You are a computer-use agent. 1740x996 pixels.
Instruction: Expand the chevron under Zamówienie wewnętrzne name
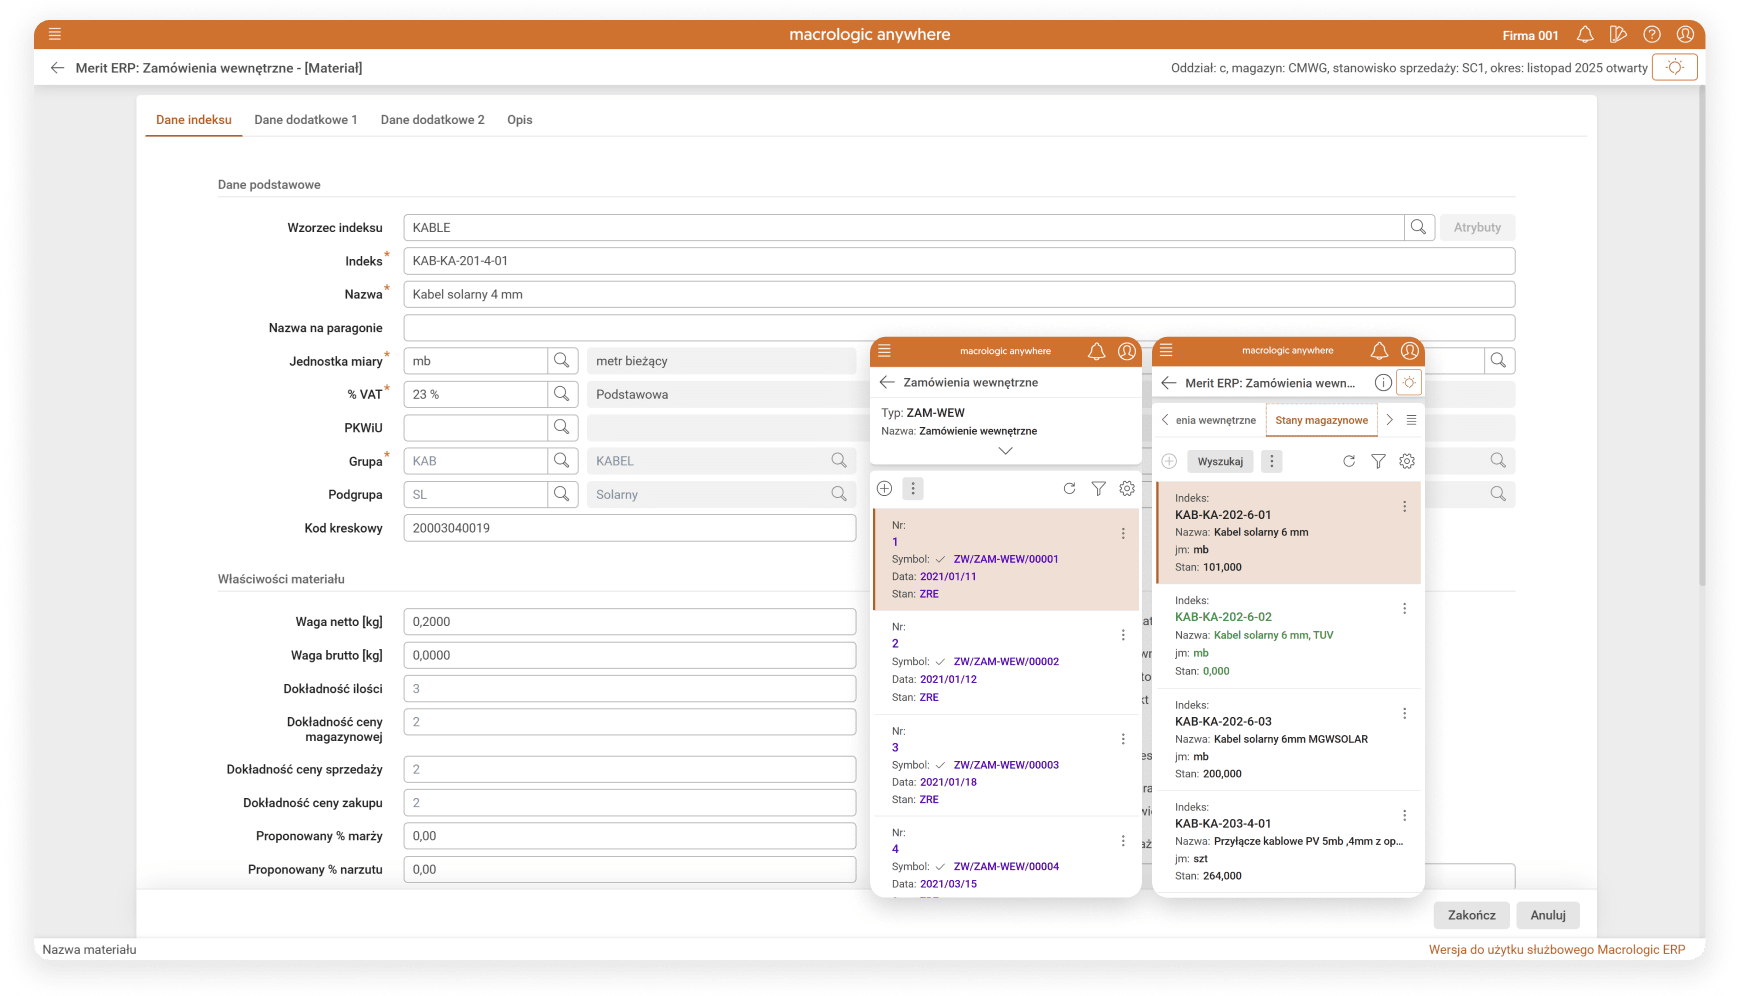1005,451
